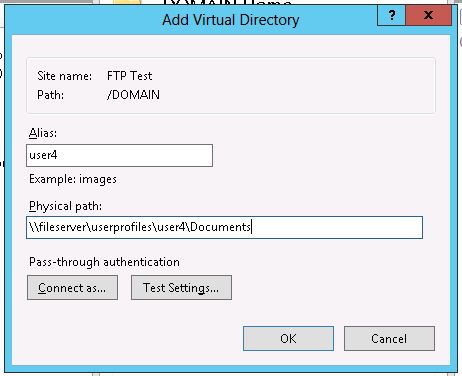Click the 'Add Virtual Directory' title bar text
This screenshot has width=462, height=376.
point(231,20)
